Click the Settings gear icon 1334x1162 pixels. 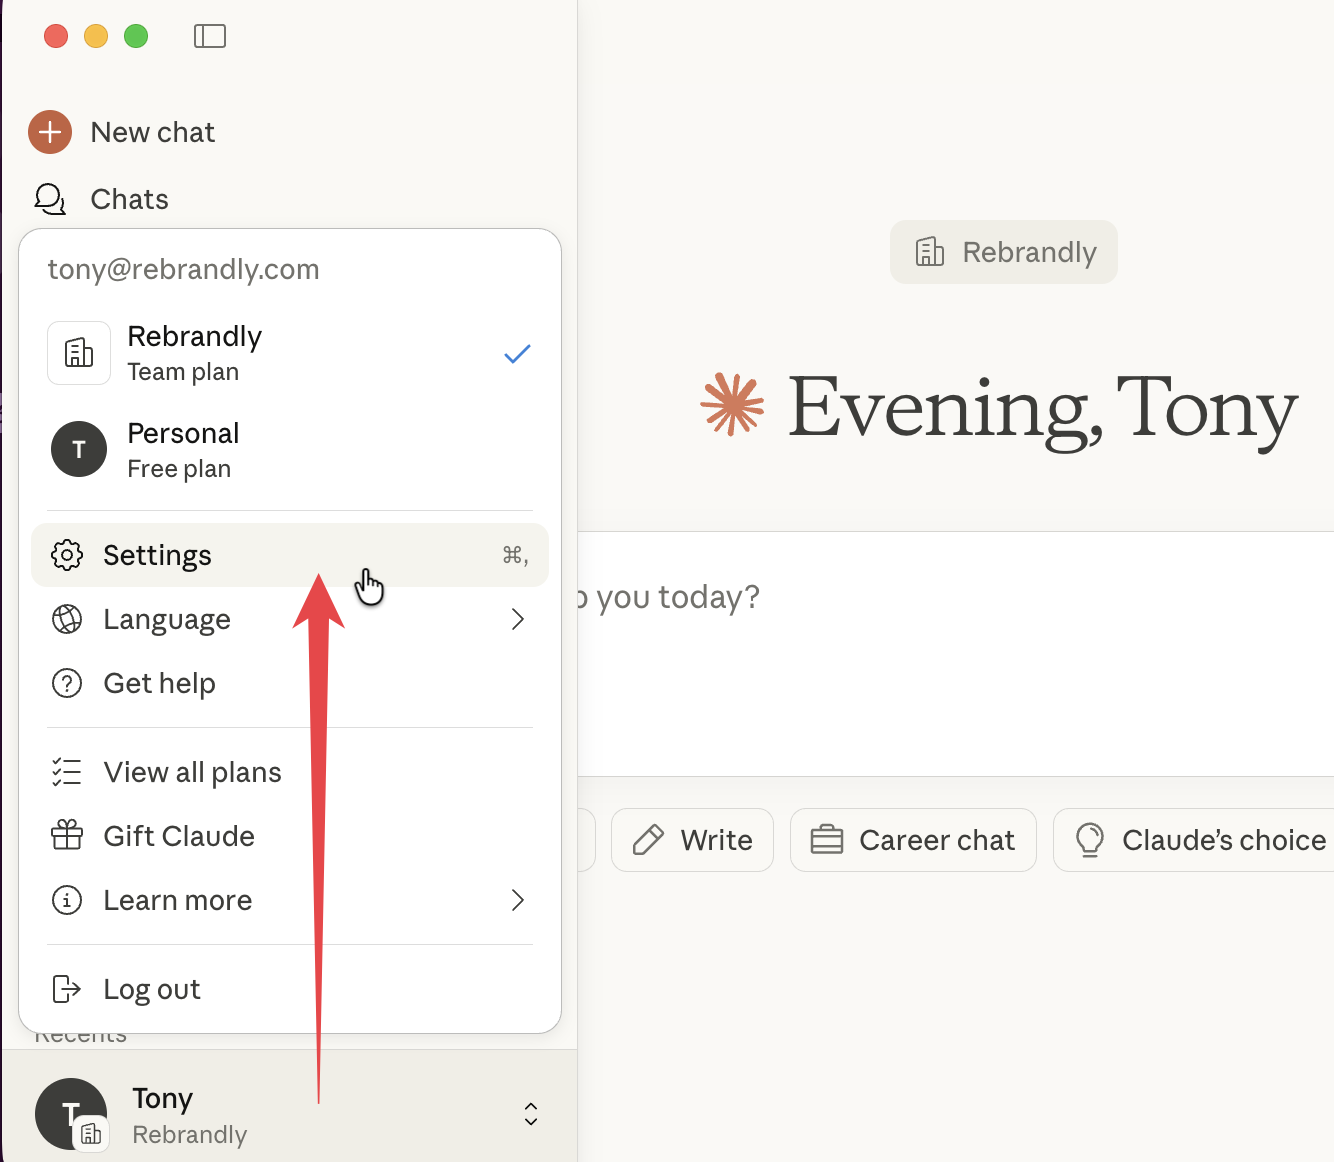coord(67,555)
